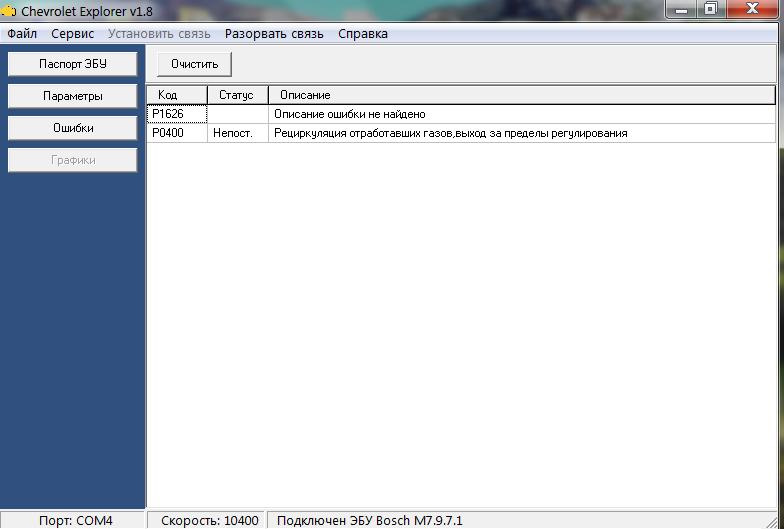The width and height of the screenshot is (784, 529).
Task: Click the empty Статус cell of P1626
Action: click(x=238, y=114)
